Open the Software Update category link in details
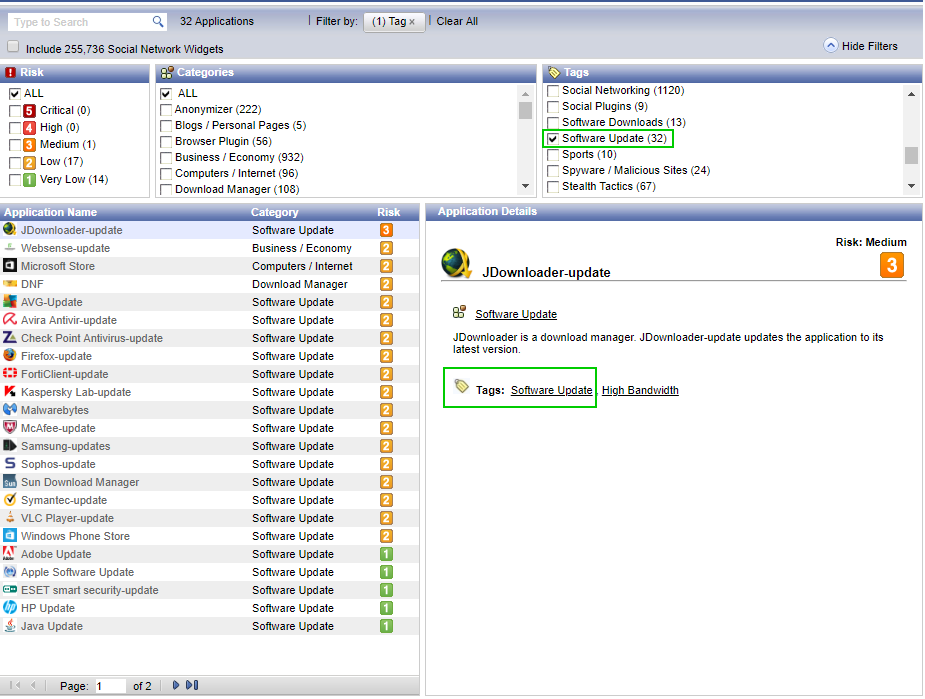 516,314
